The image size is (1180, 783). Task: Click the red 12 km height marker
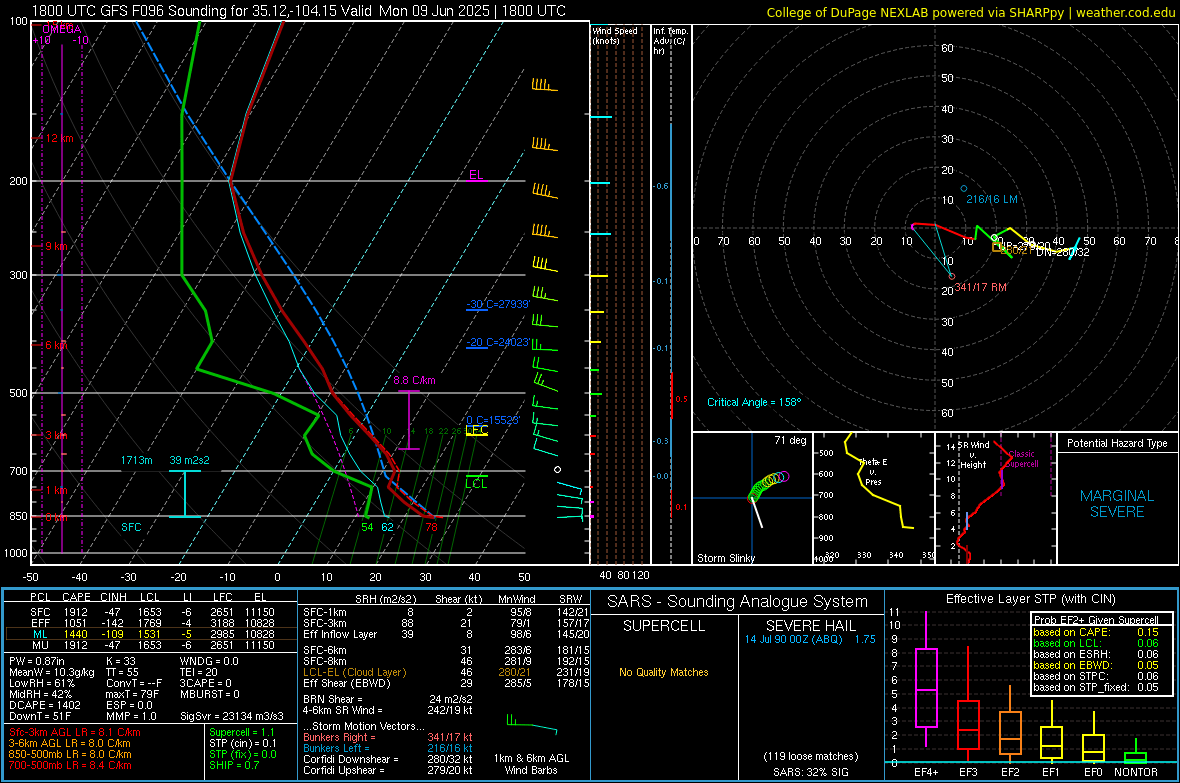click(60, 139)
